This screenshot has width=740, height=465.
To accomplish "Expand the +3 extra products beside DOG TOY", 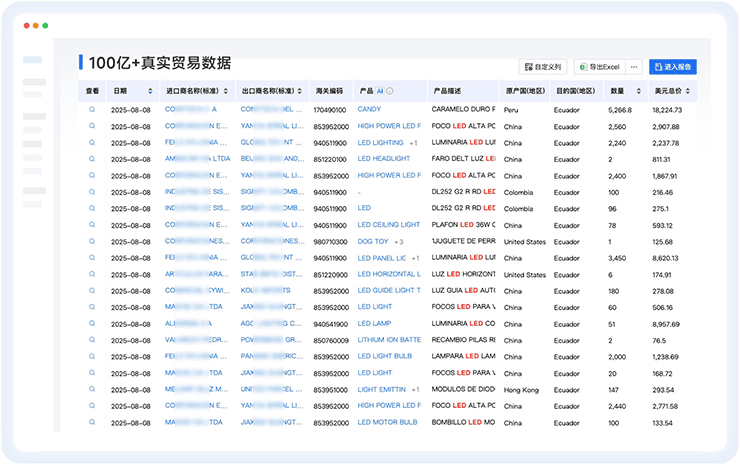I will click(398, 242).
